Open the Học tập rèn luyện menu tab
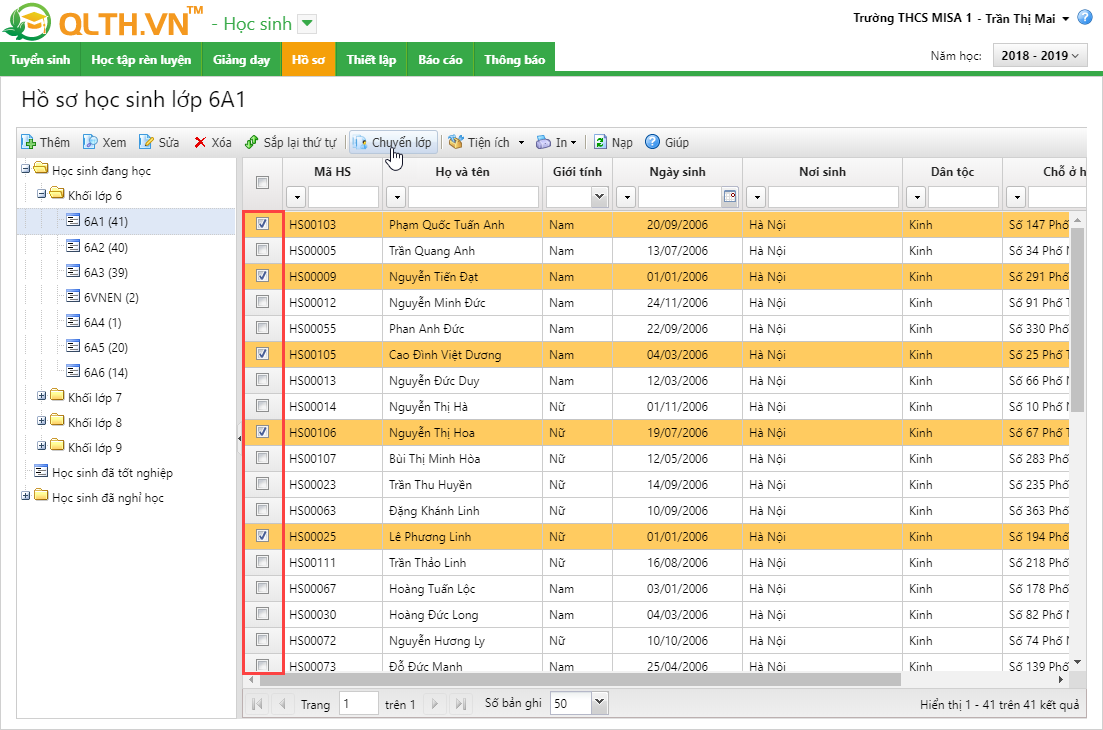Image resolution: width=1103 pixels, height=730 pixels. [141, 60]
